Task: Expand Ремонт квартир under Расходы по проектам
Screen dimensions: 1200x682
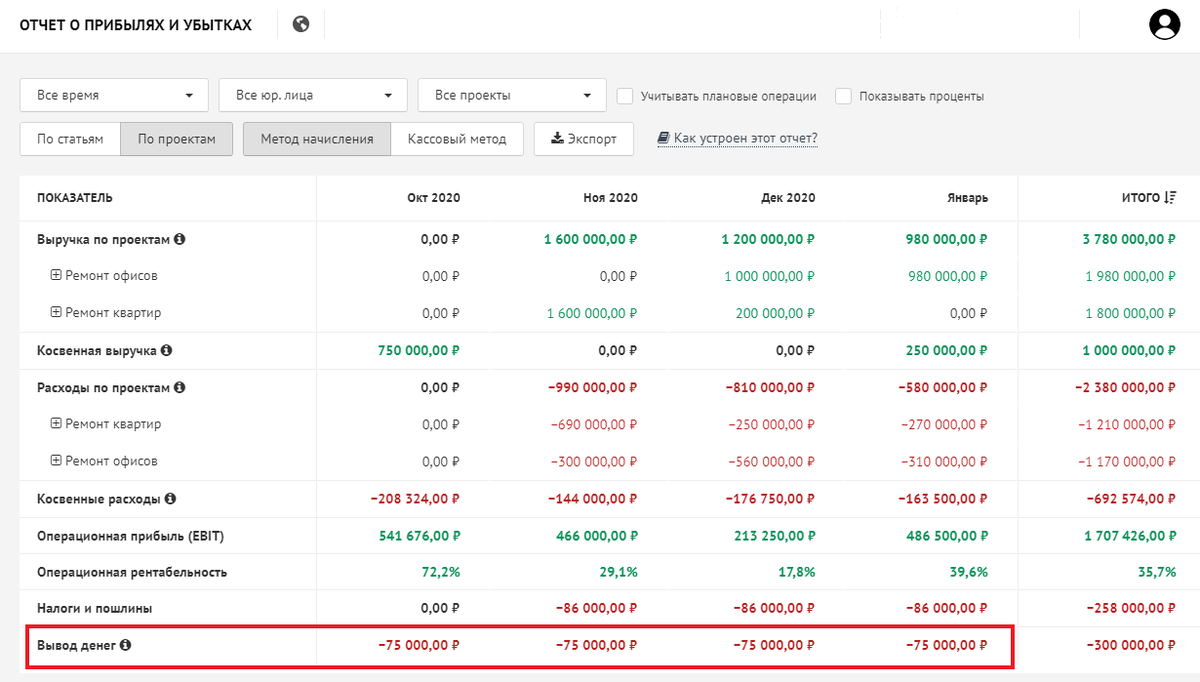Action: coord(56,424)
